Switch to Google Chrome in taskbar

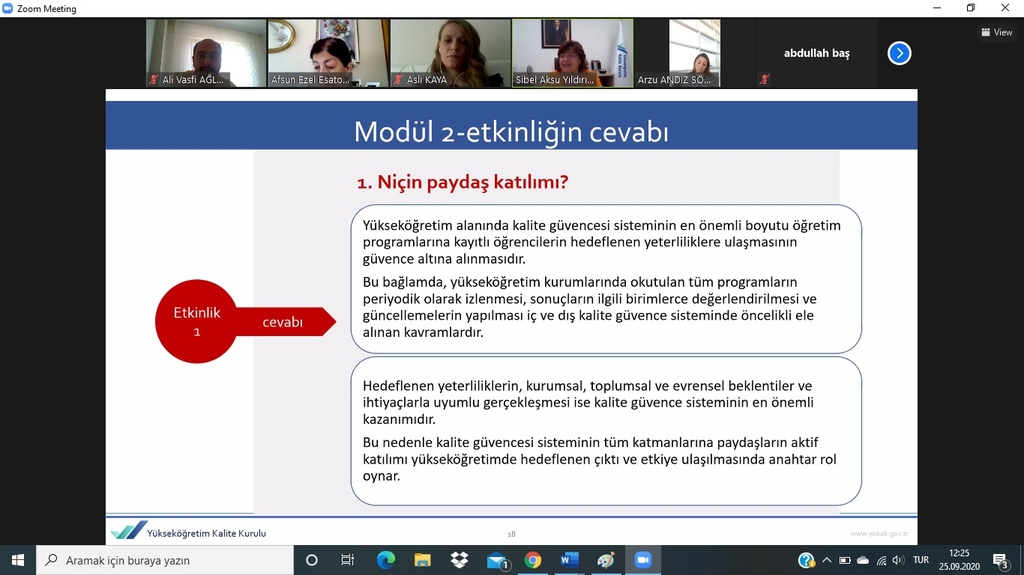[x=532, y=560]
